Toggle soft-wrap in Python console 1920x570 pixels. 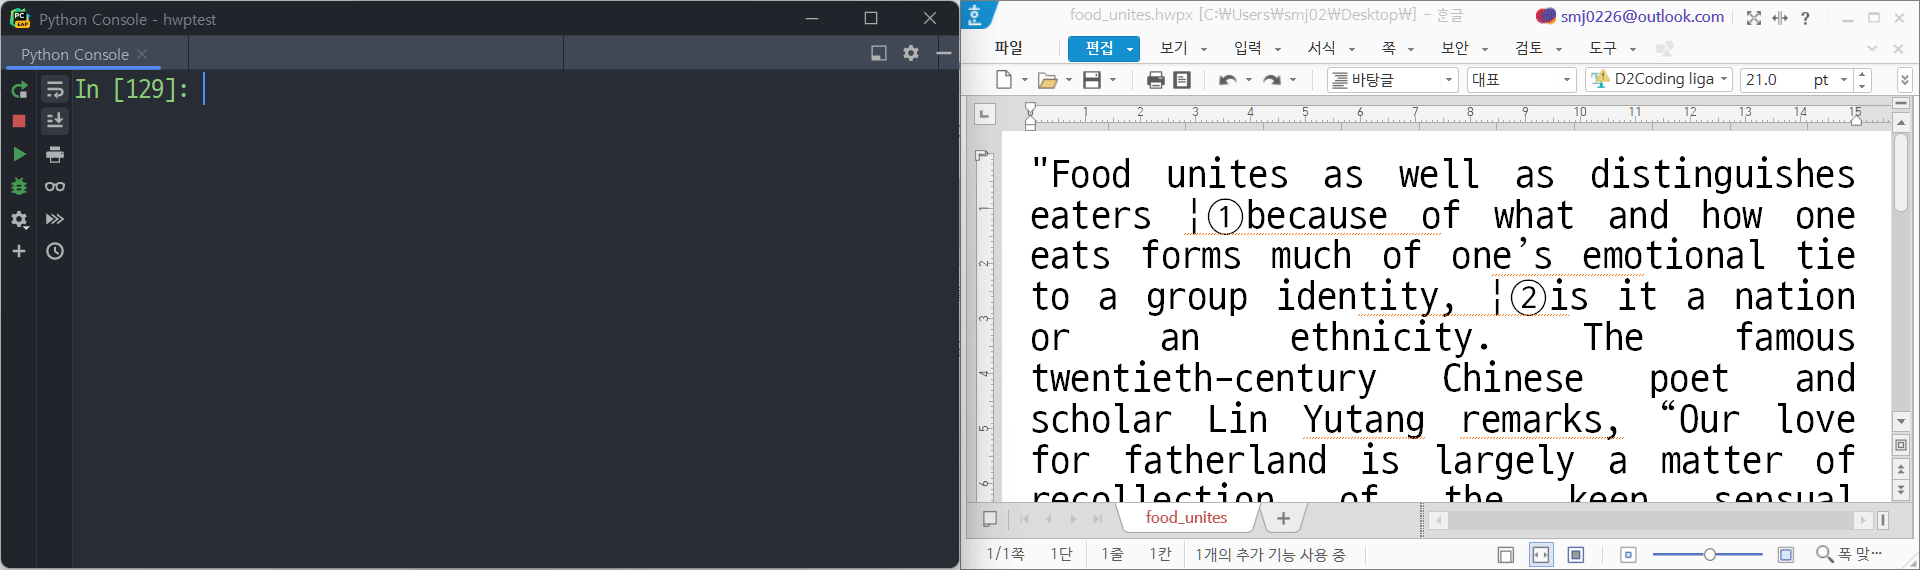[55, 90]
